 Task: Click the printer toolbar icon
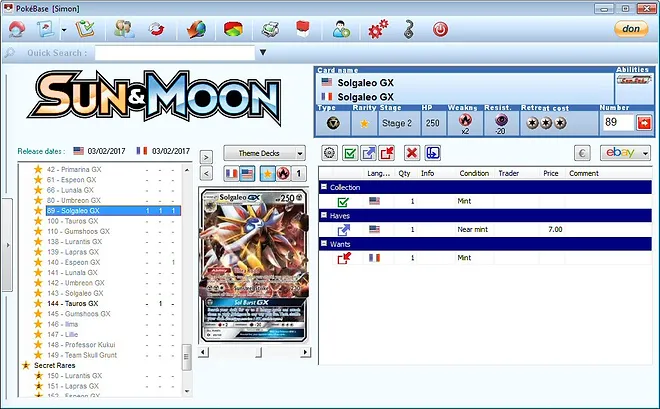[270, 29]
